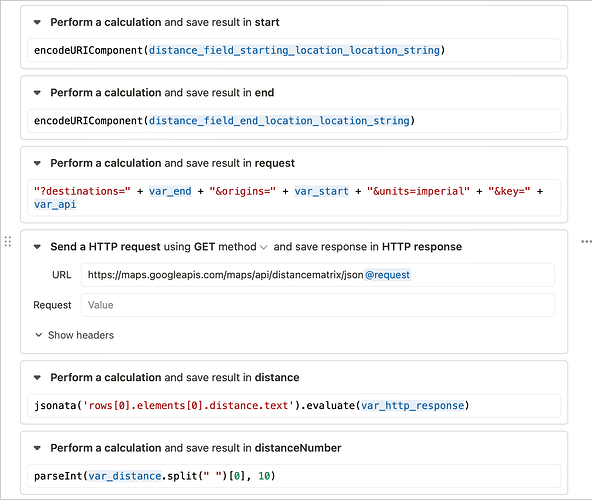Edit the end encodeURIComponent formula
Image resolution: width=592 pixels, height=500 pixels.
pyautogui.click(x=294, y=121)
